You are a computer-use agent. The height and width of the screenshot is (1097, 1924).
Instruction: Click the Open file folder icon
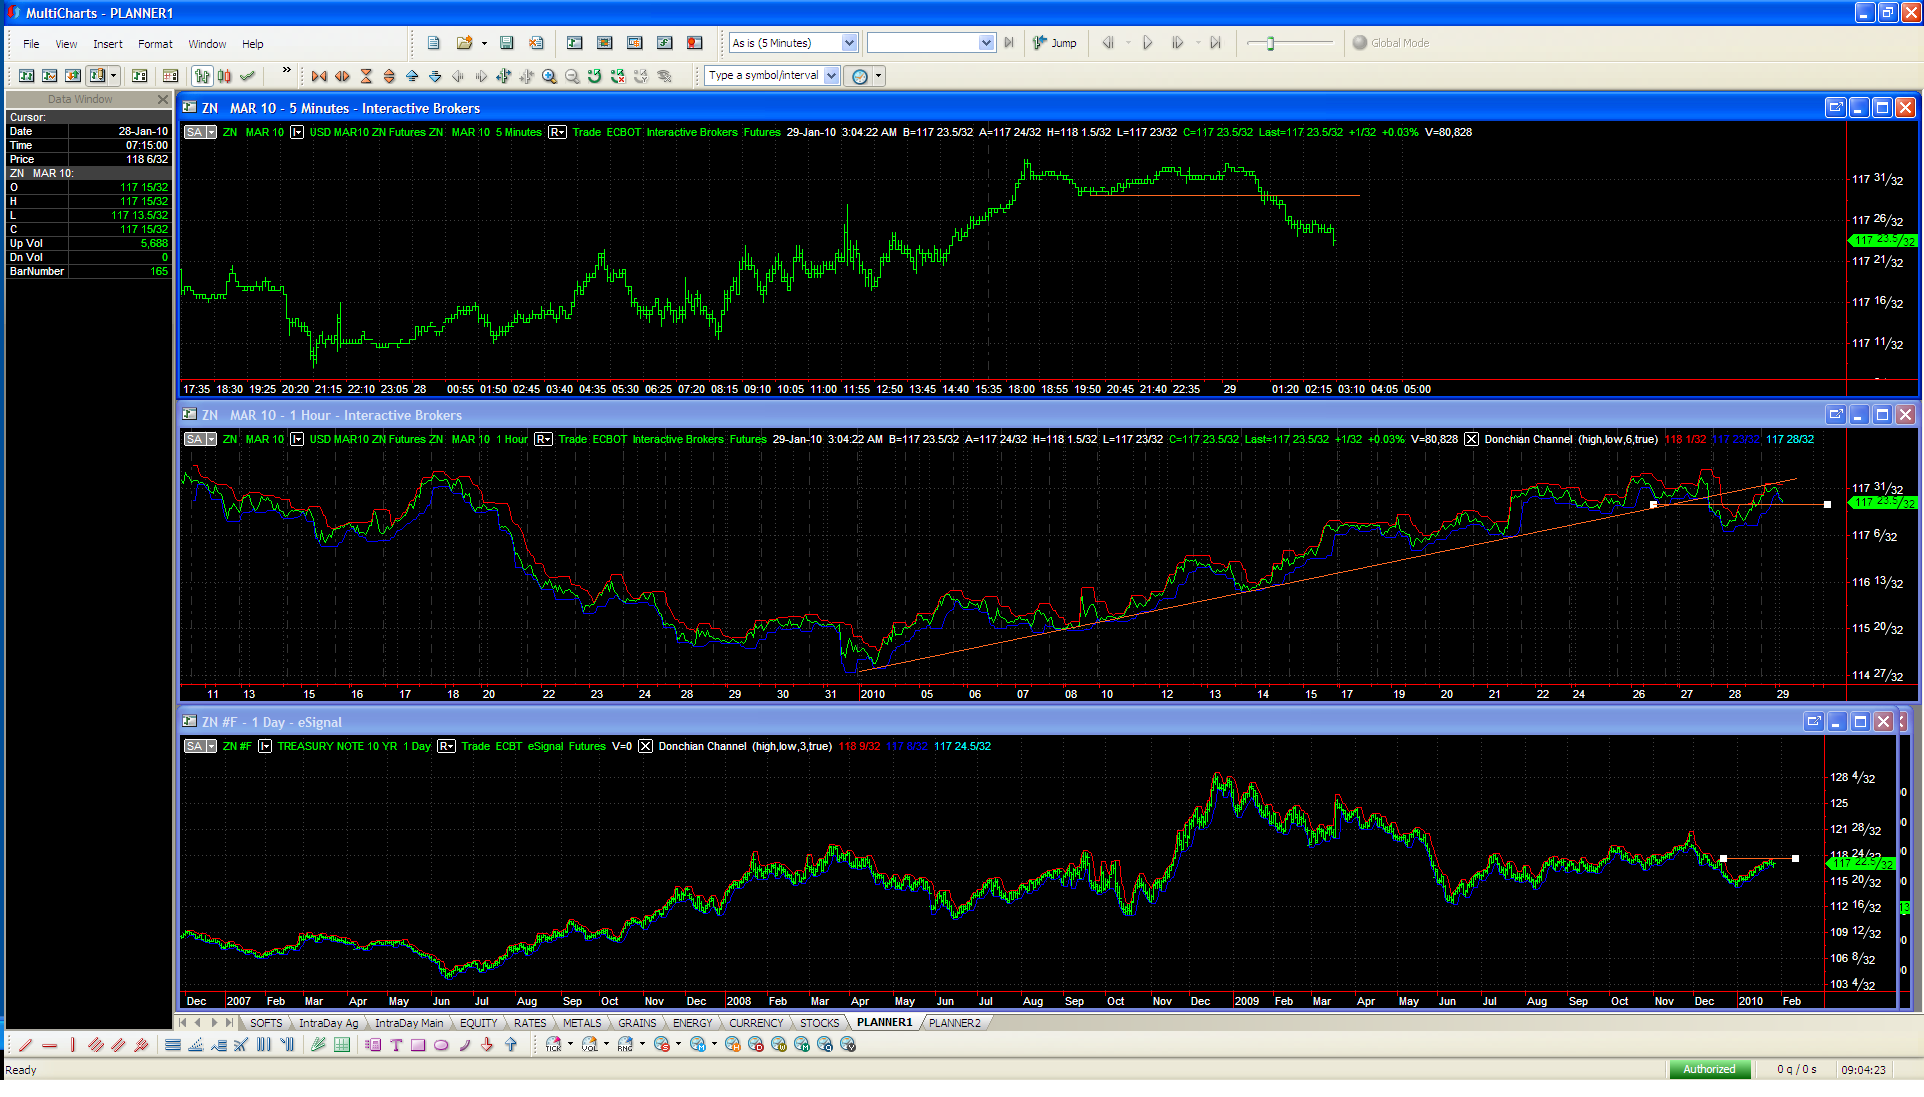[x=464, y=43]
